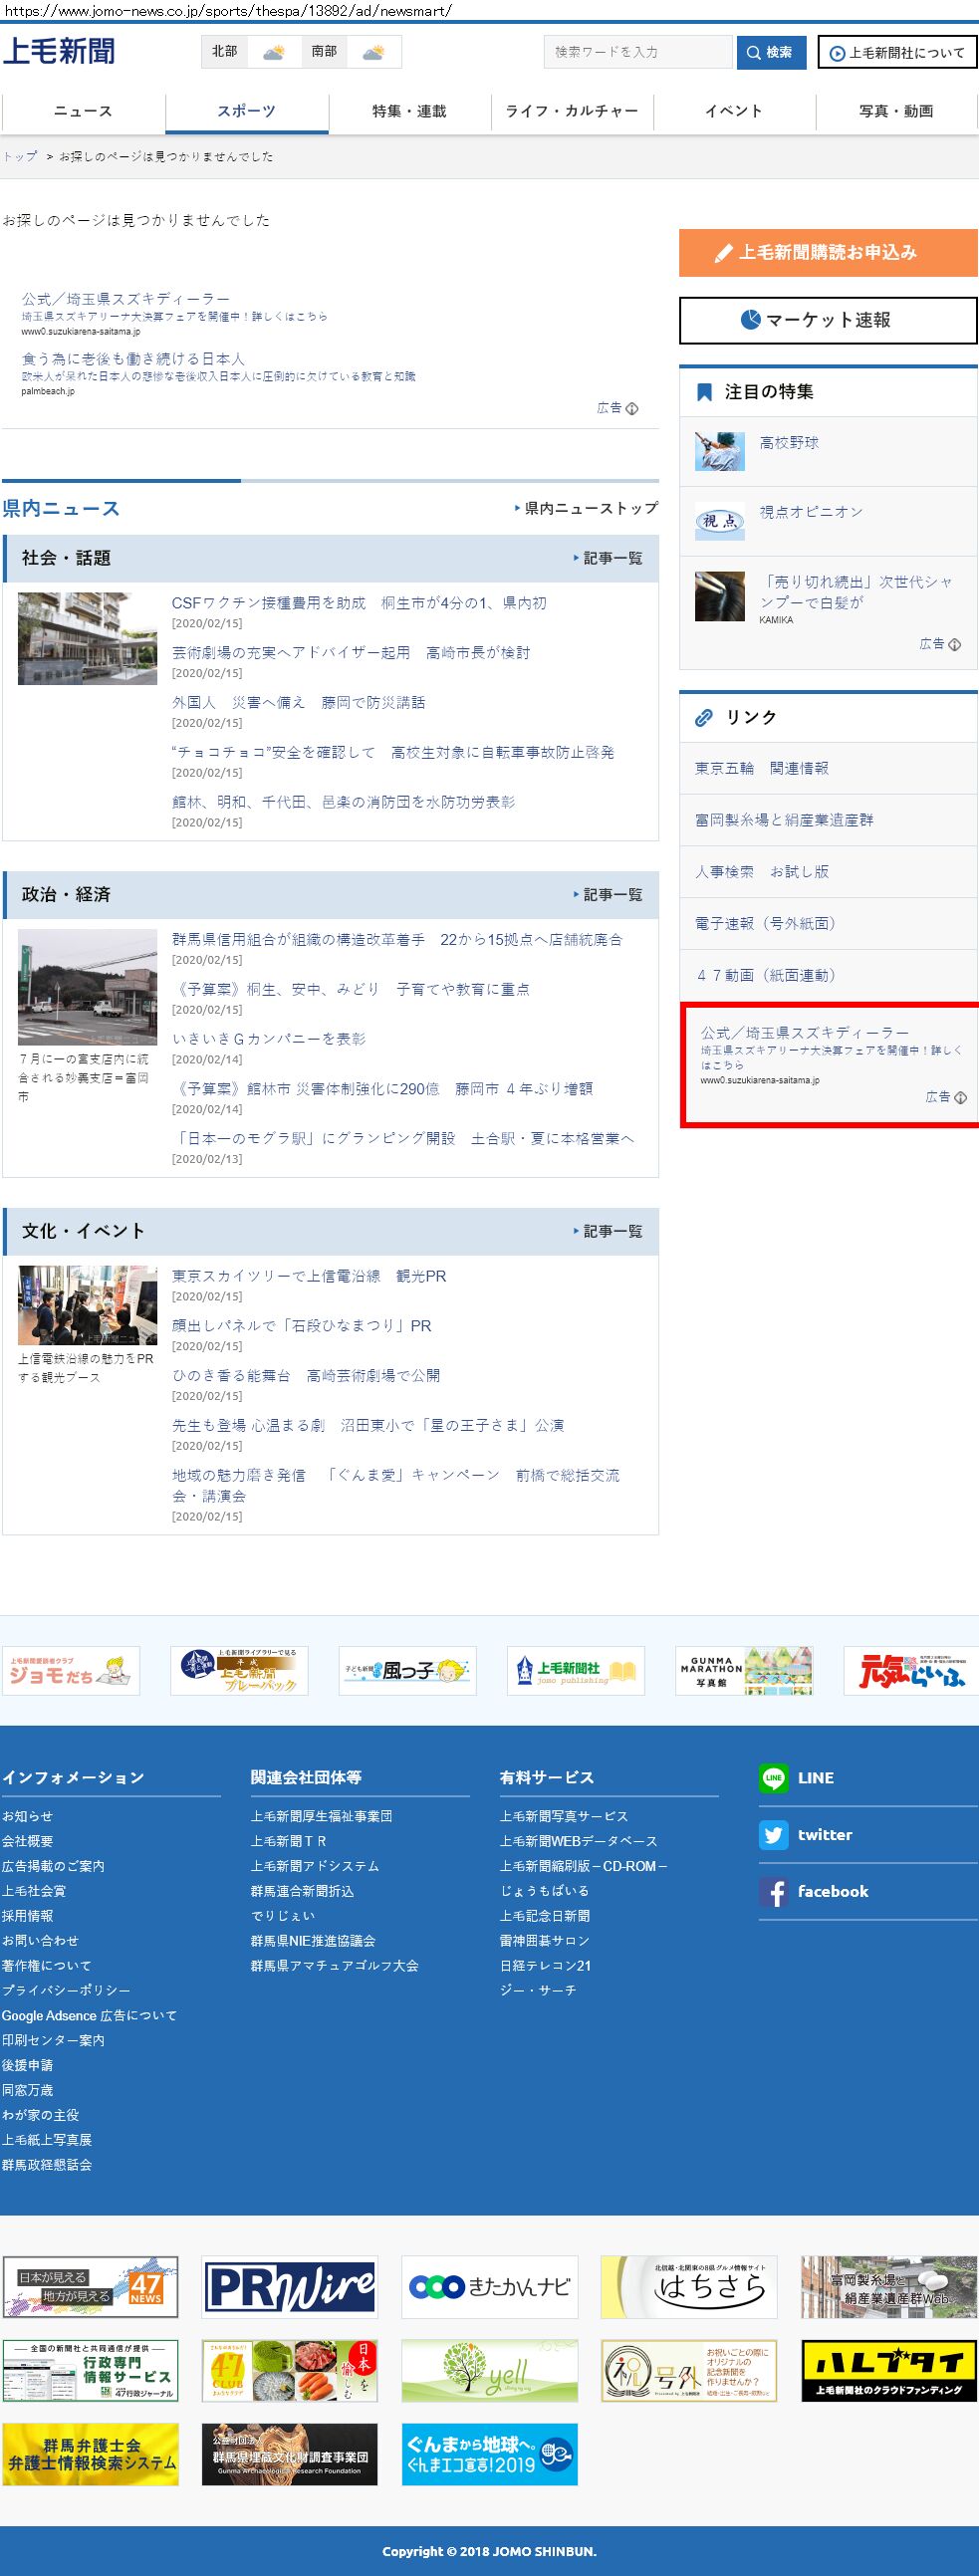Open 写真・動画 menu item
The image size is (979, 2576).
(x=896, y=111)
